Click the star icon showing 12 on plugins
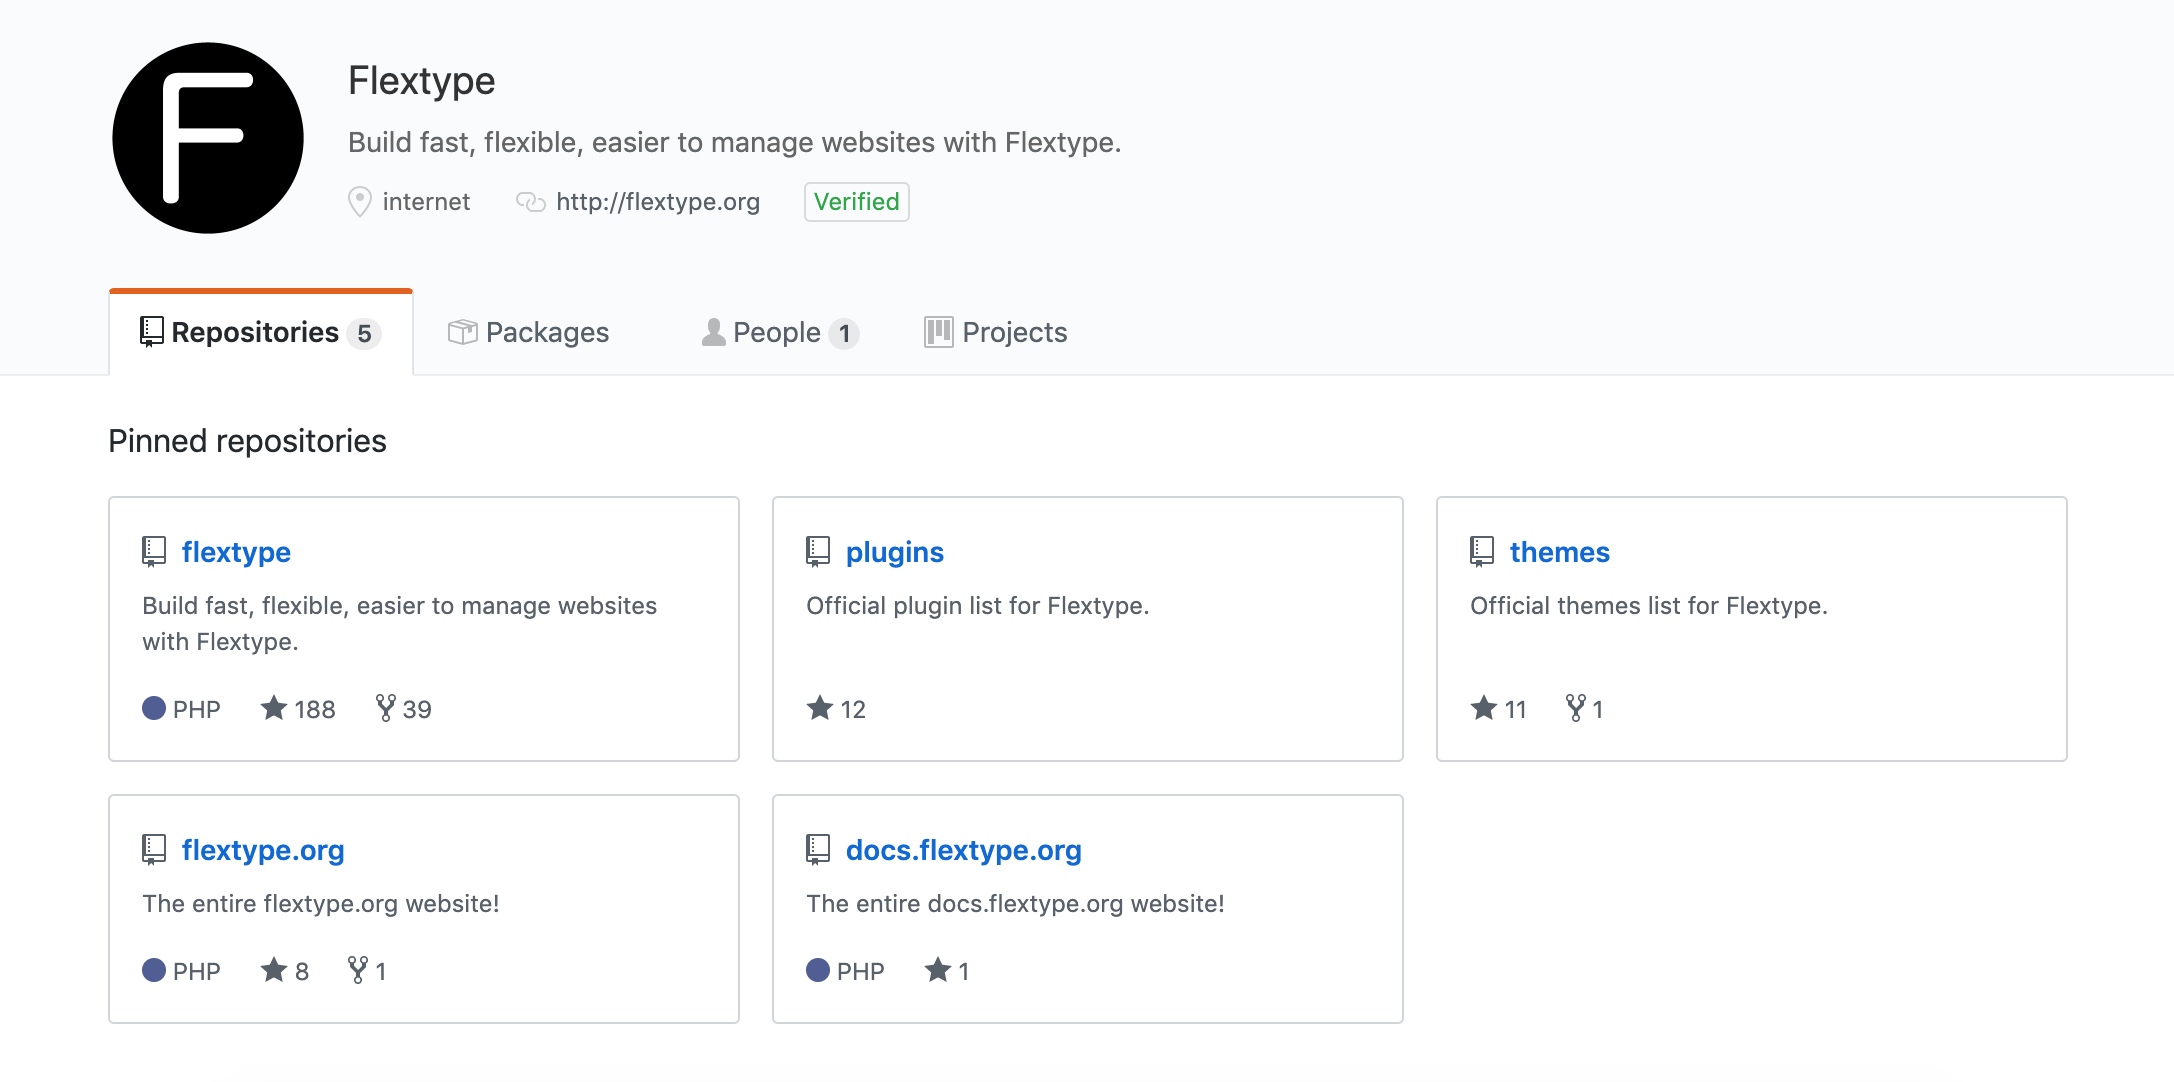Viewport: 2174px width, 1082px height. pos(820,708)
